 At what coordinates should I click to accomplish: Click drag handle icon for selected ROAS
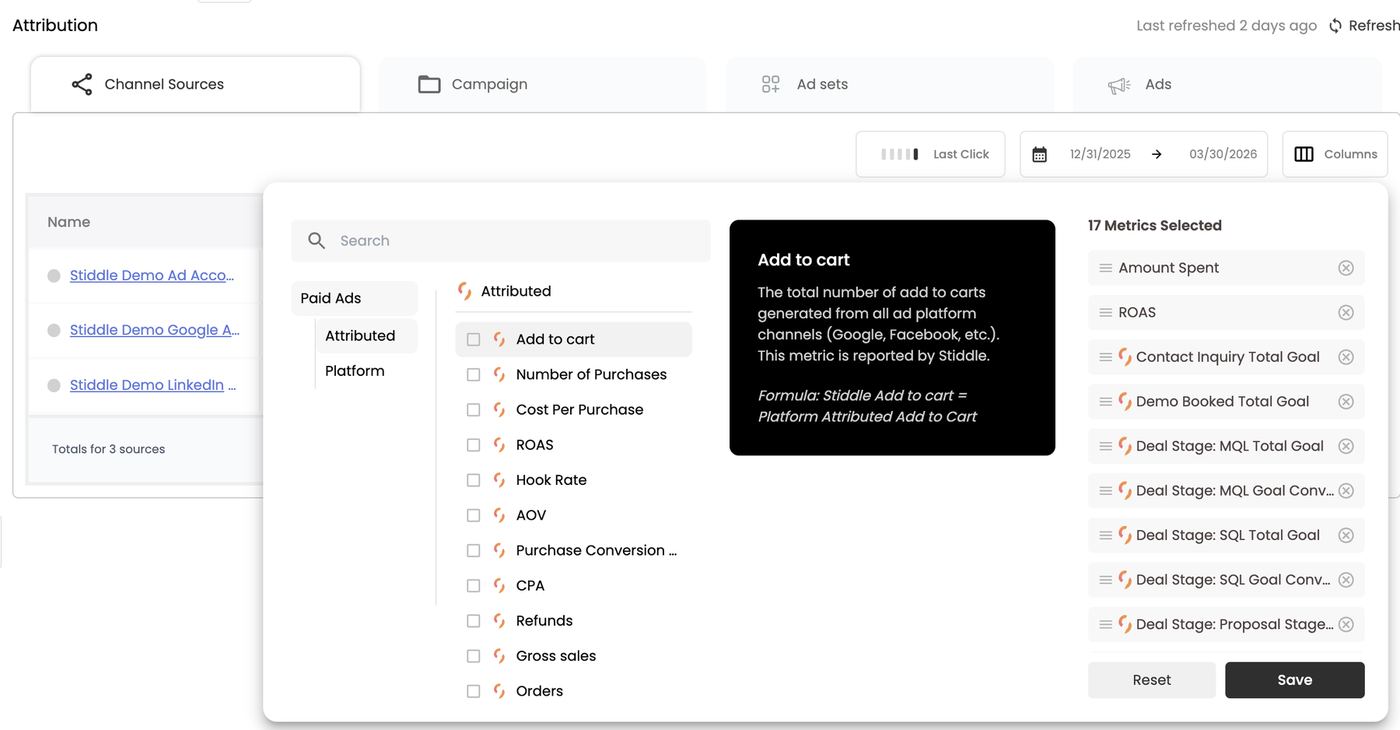click(1106, 313)
